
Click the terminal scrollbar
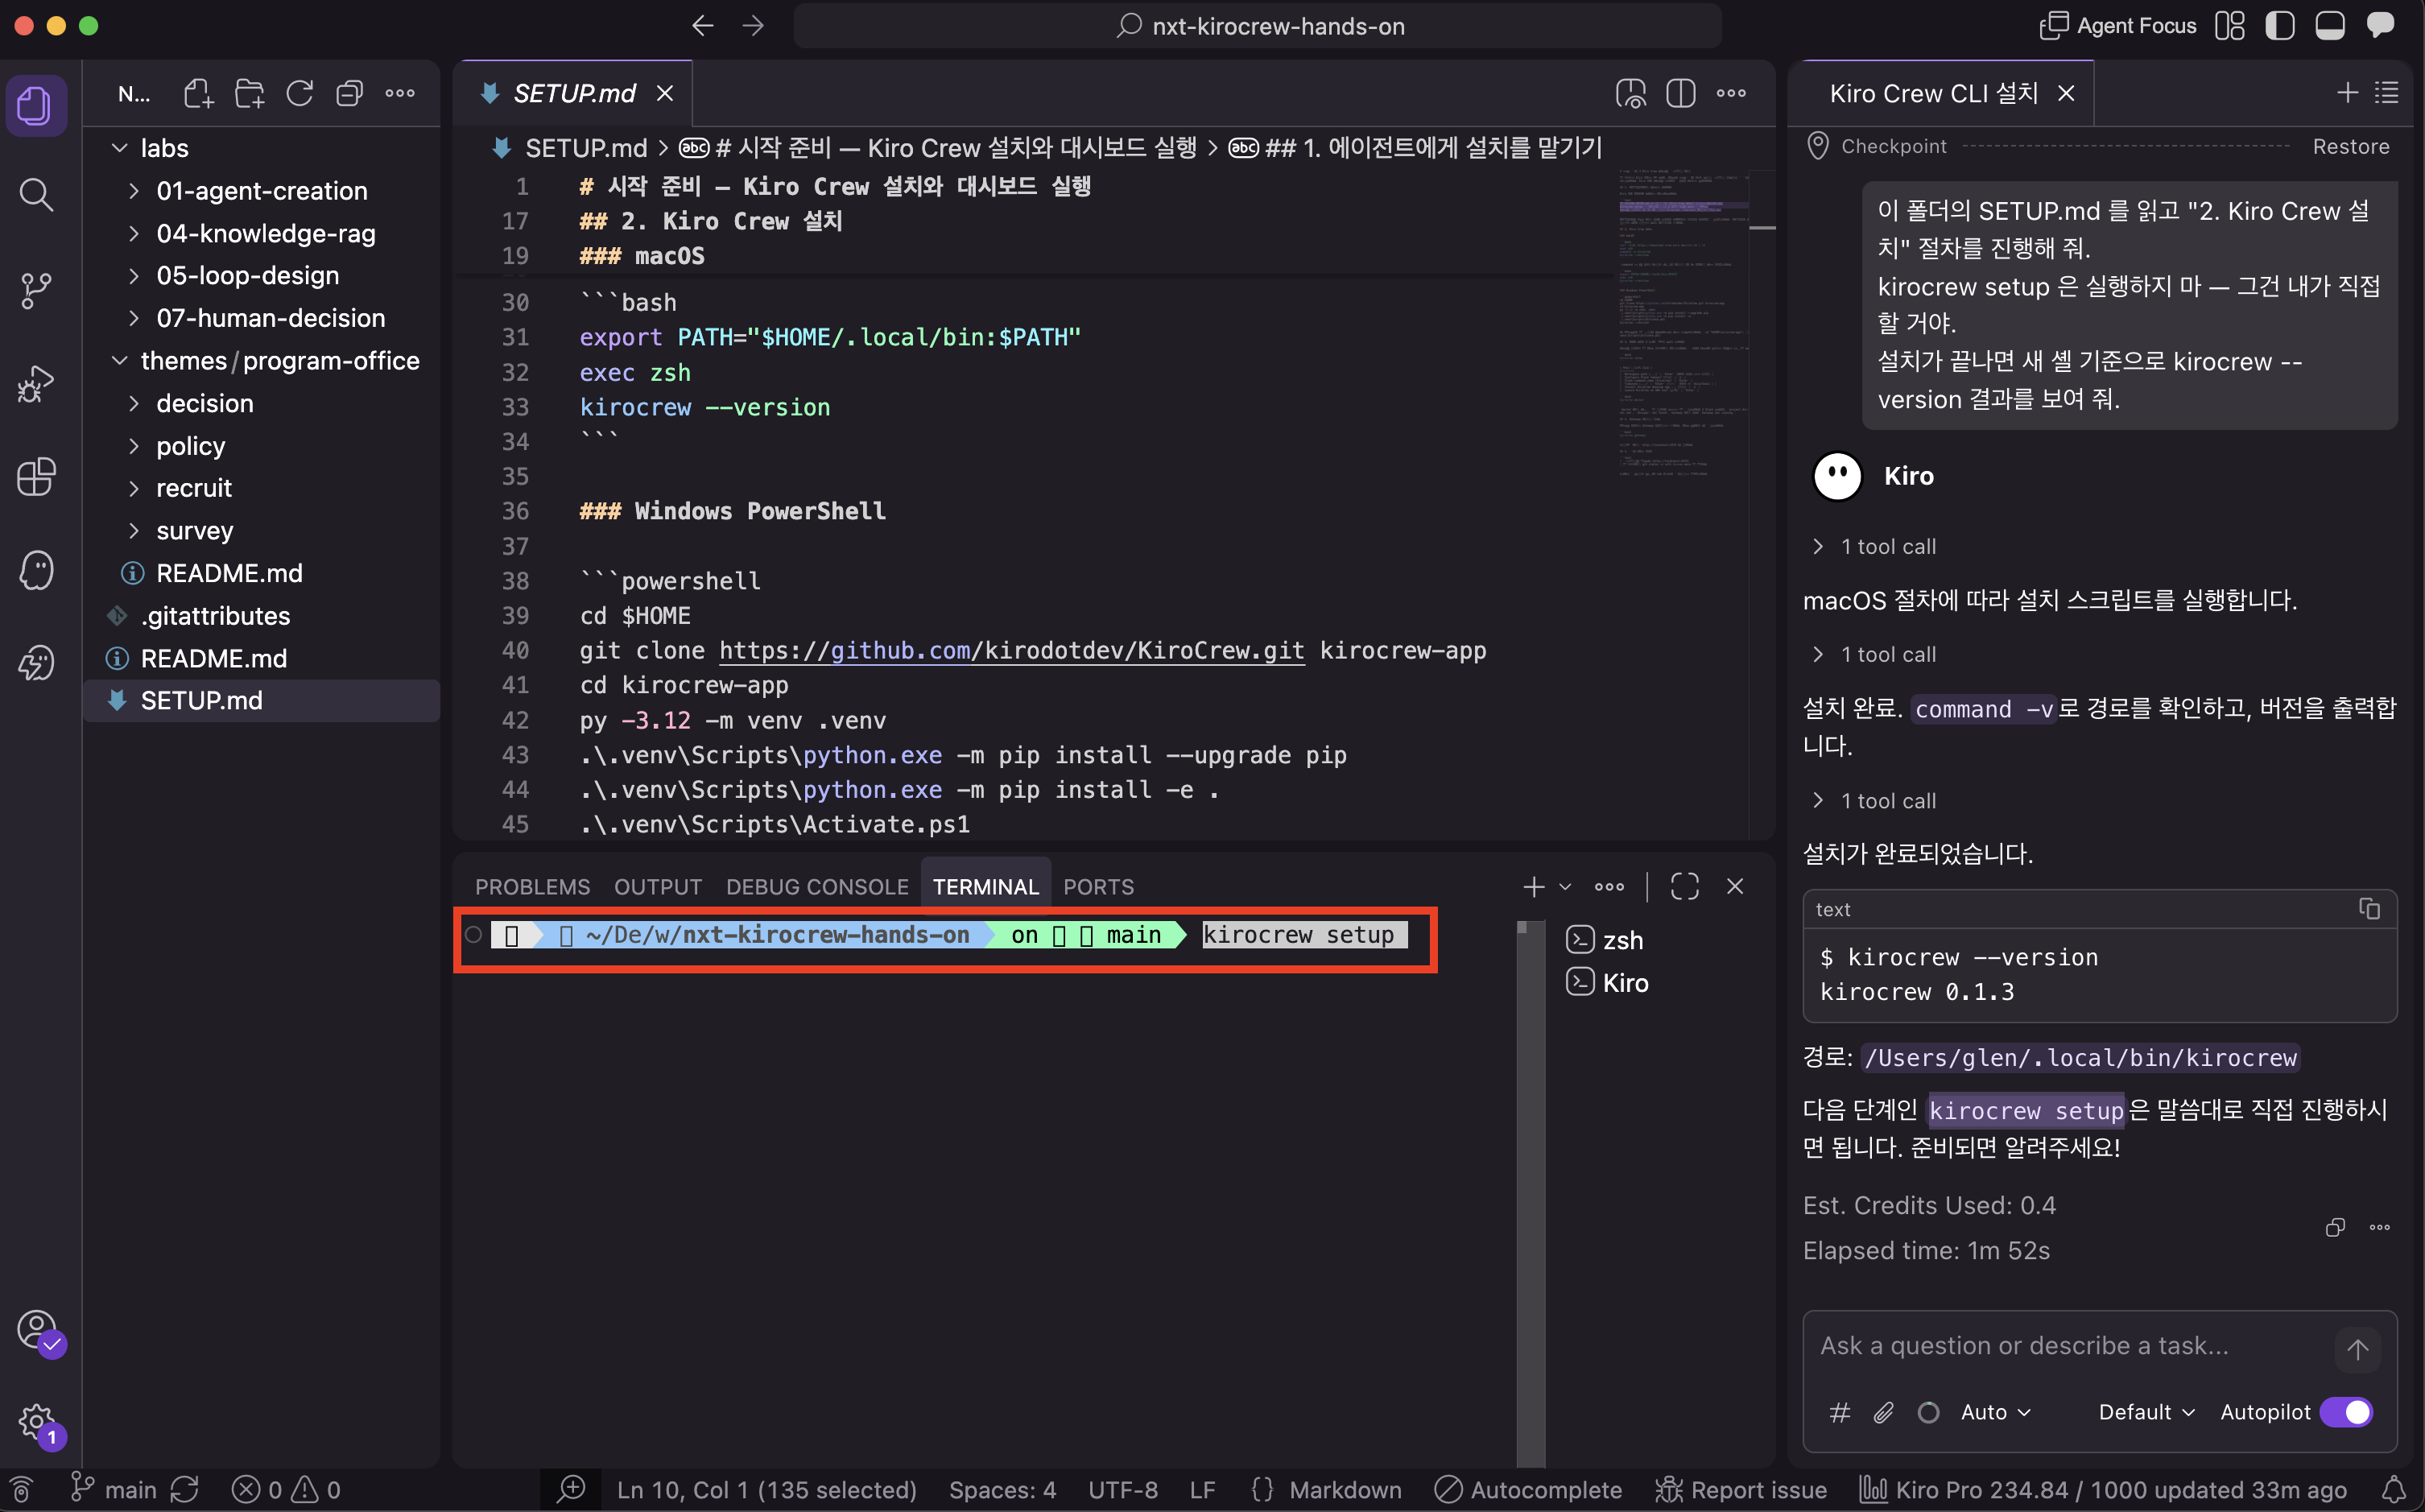[x=1530, y=1194]
